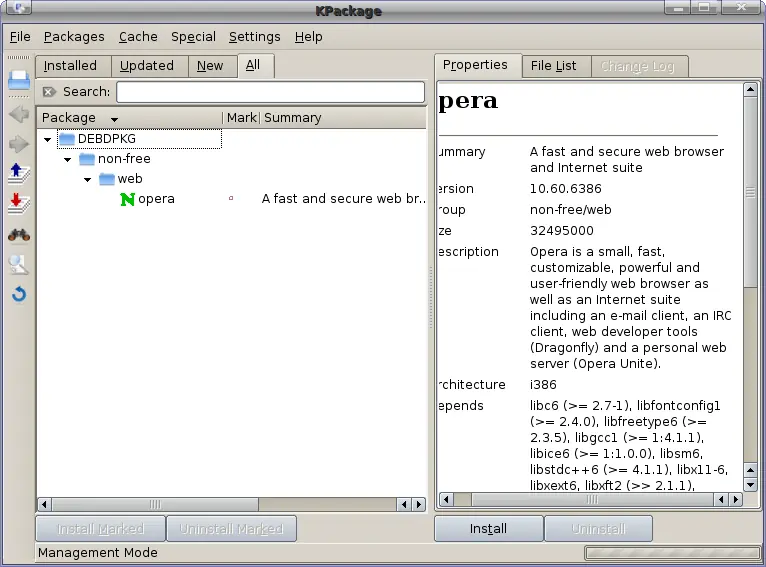Select the Properties tab
Viewport: 766px width, 567px height.
click(x=478, y=65)
